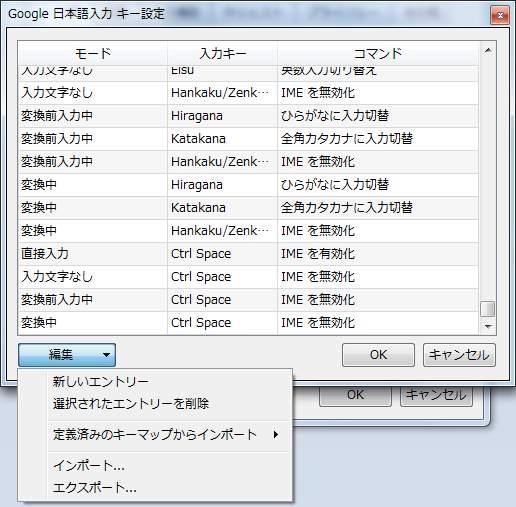Click Hiragana key in 変換前入力中 row

[223, 116]
